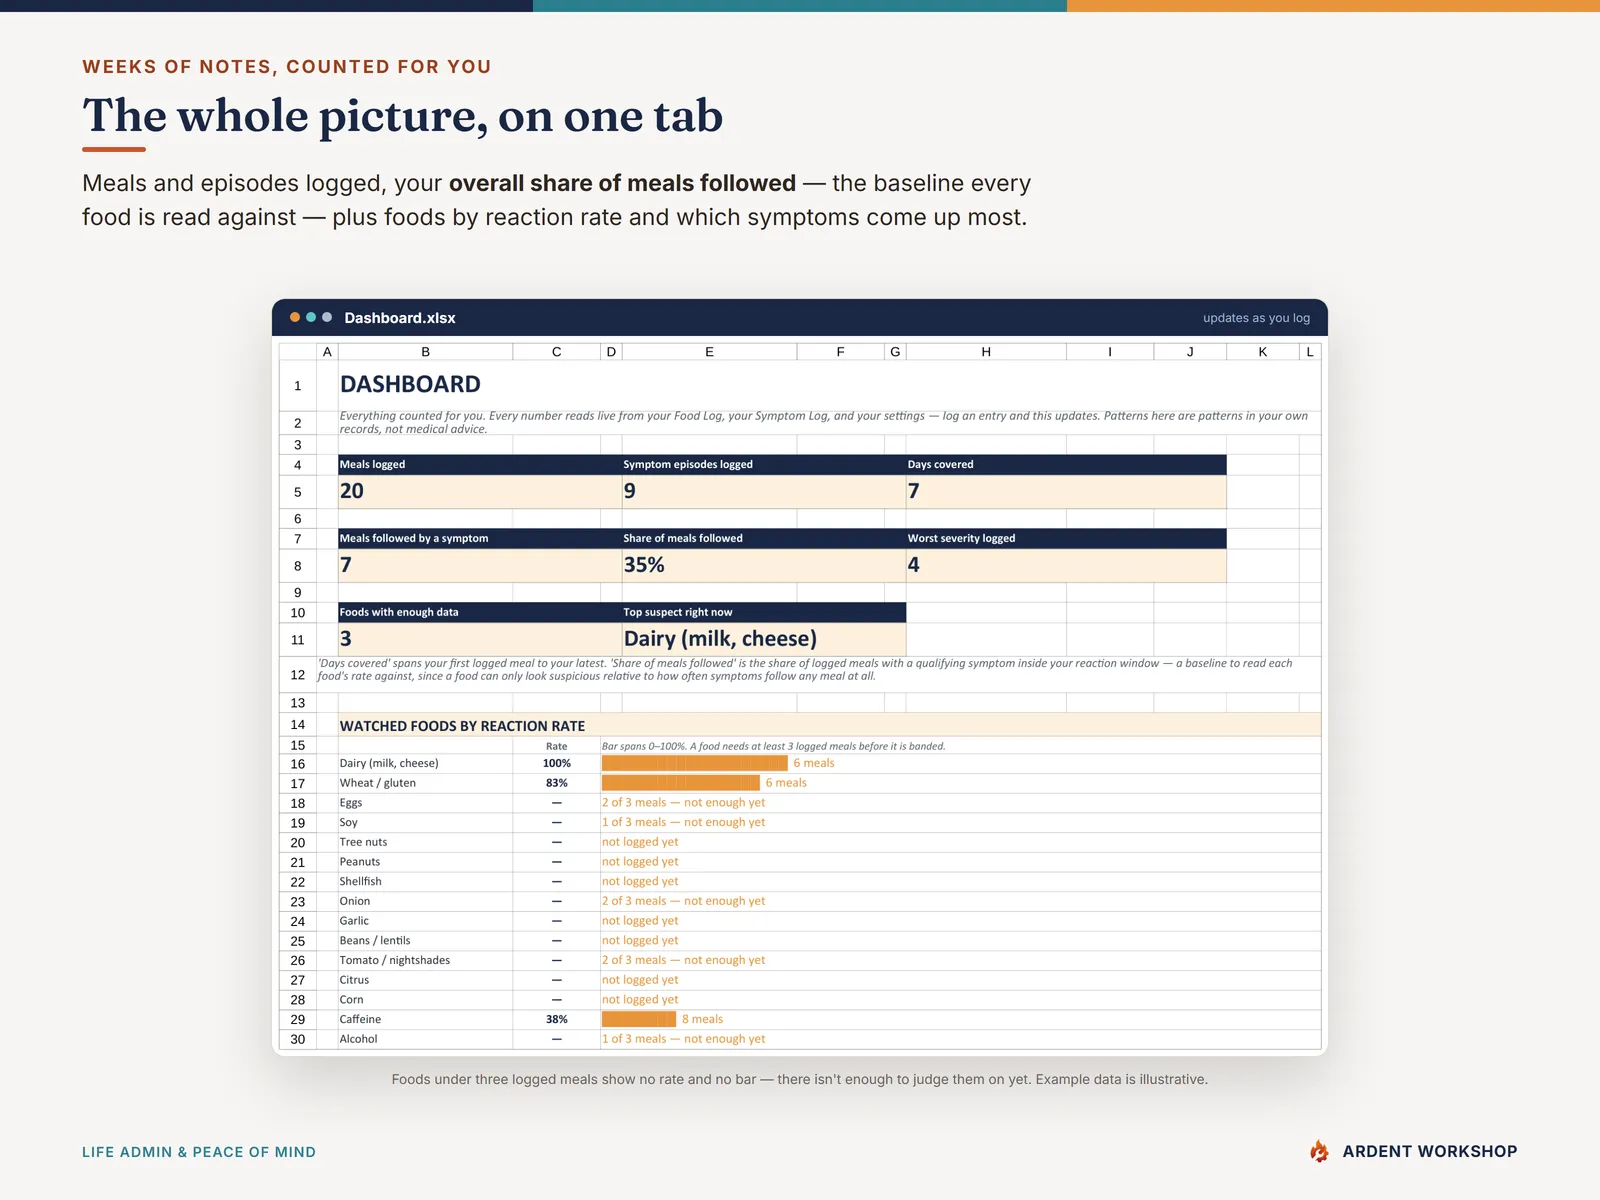This screenshot has width=1600, height=1200.
Task: Click the grey window dot in the title bar
Action: (x=327, y=317)
